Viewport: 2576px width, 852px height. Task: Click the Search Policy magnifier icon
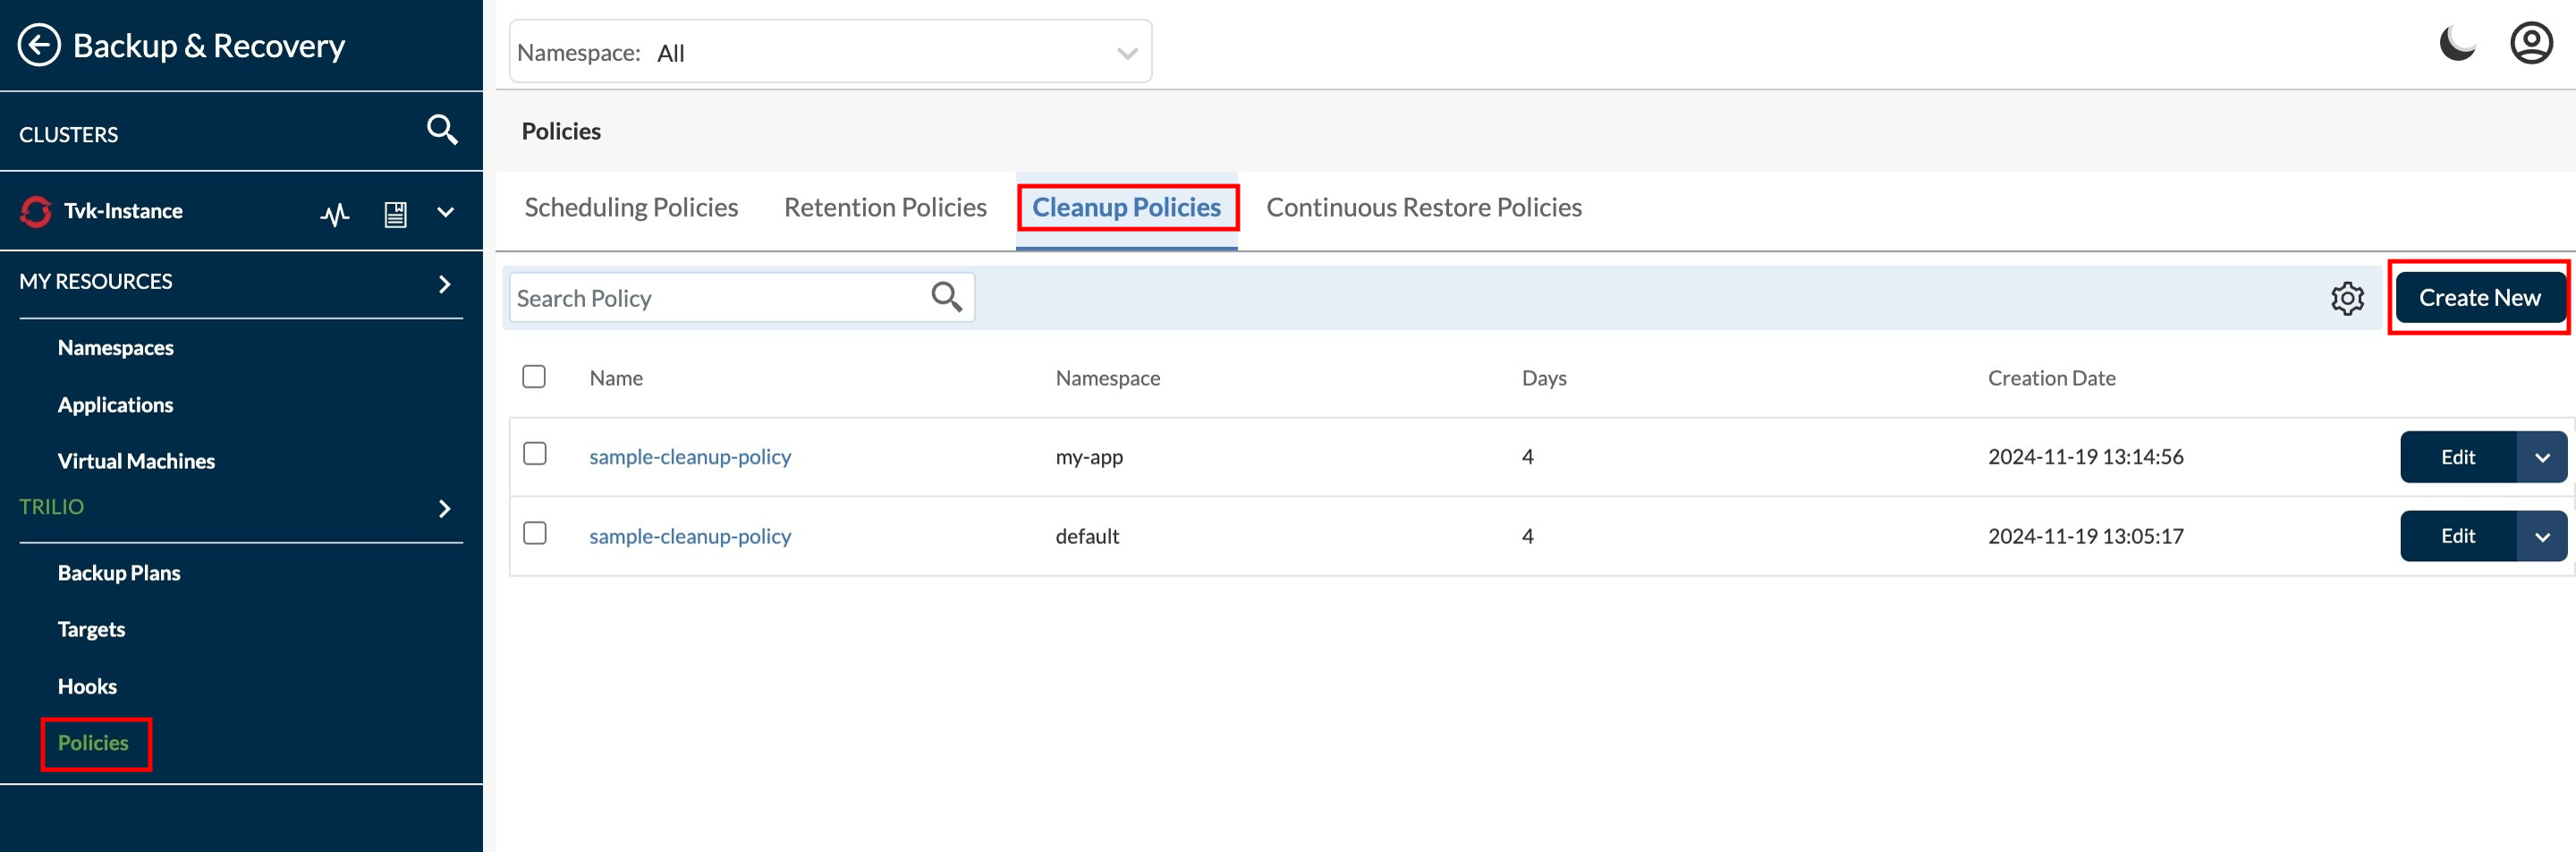click(946, 297)
